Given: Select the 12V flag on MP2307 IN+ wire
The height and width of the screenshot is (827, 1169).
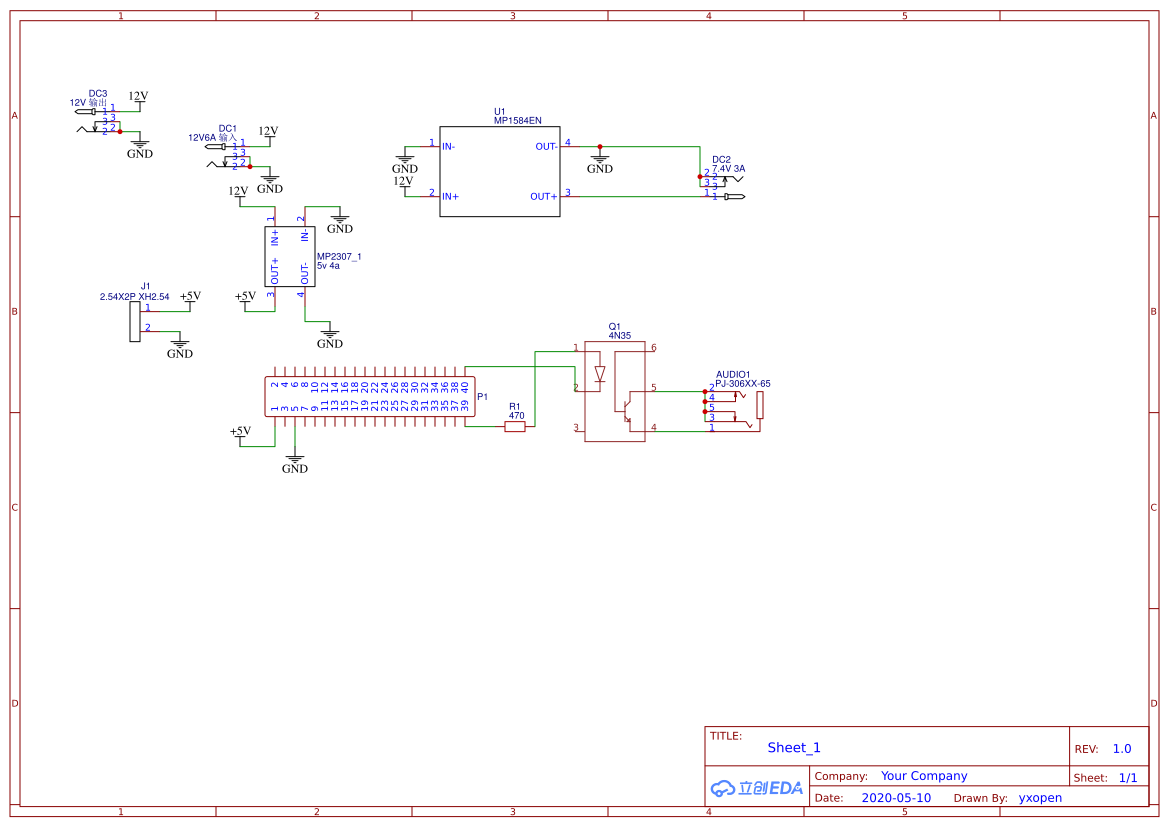Looking at the screenshot, I should point(238,194).
